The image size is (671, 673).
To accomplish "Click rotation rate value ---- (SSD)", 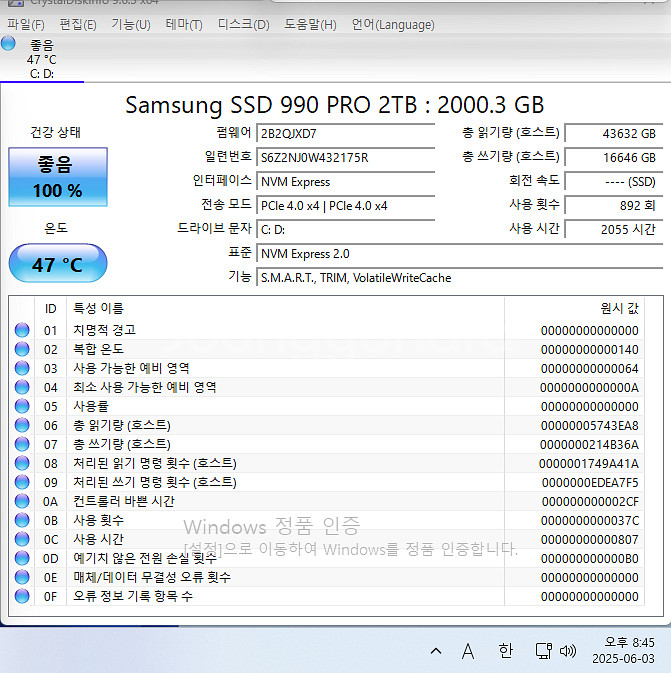I will click(x=614, y=182).
